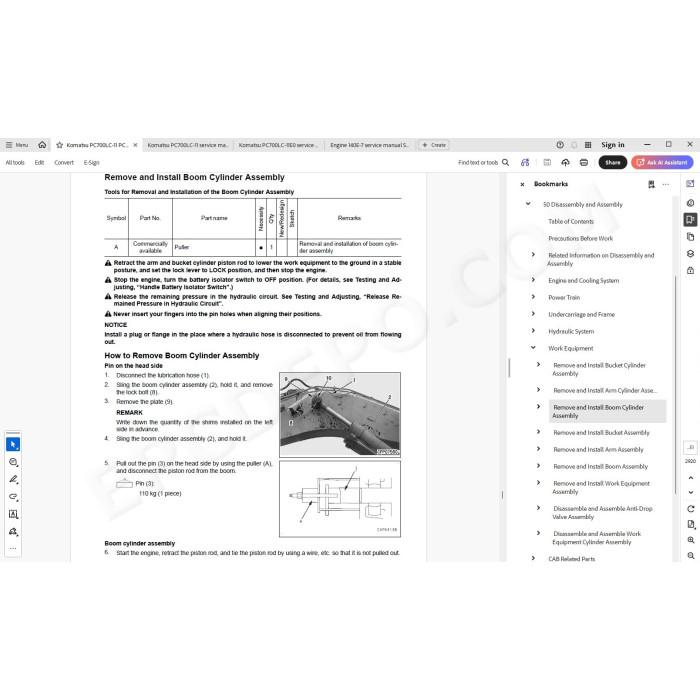Switch to Engine 140E-7 service manual tab
Screen dimensions: 700x700
tap(369, 145)
